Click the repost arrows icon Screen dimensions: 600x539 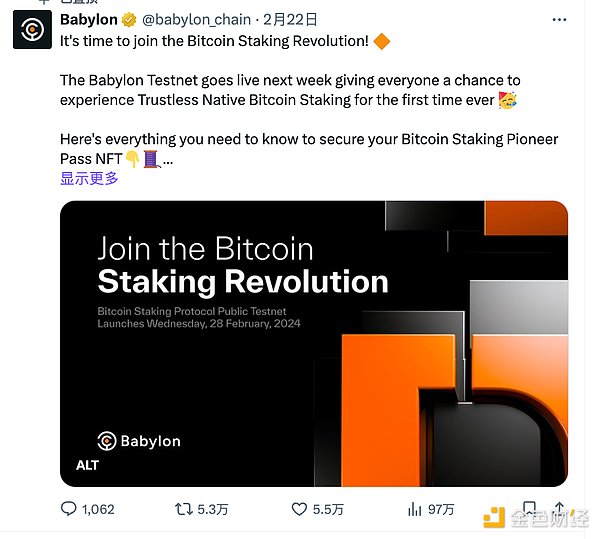pos(183,509)
